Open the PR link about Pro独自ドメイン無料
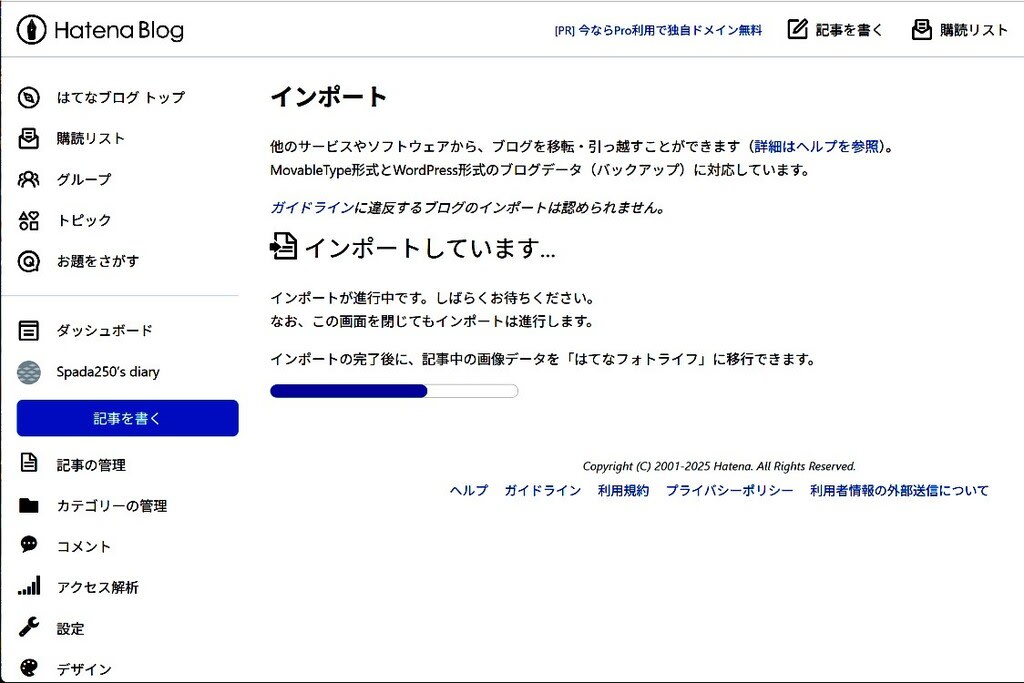Image resolution: width=1024 pixels, height=683 pixels. (658, 30)
